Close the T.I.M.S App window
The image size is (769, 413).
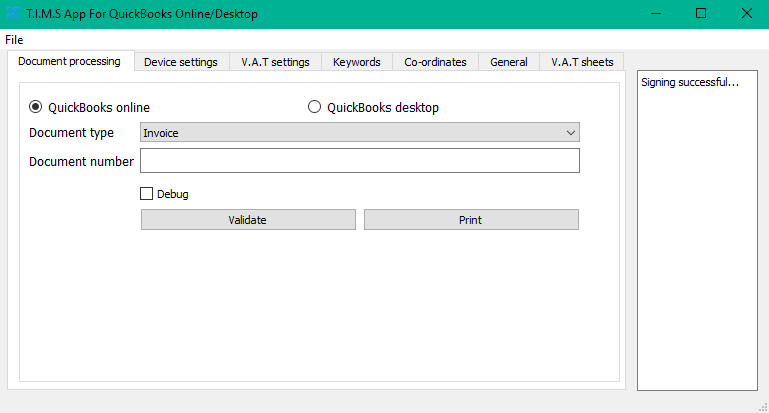746,14
